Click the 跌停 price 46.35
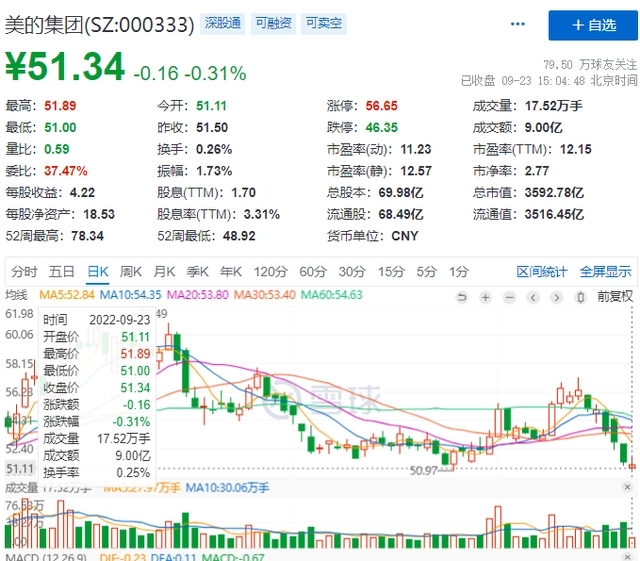The width and height of the screenshot is (640, 561). pos(381,128)
